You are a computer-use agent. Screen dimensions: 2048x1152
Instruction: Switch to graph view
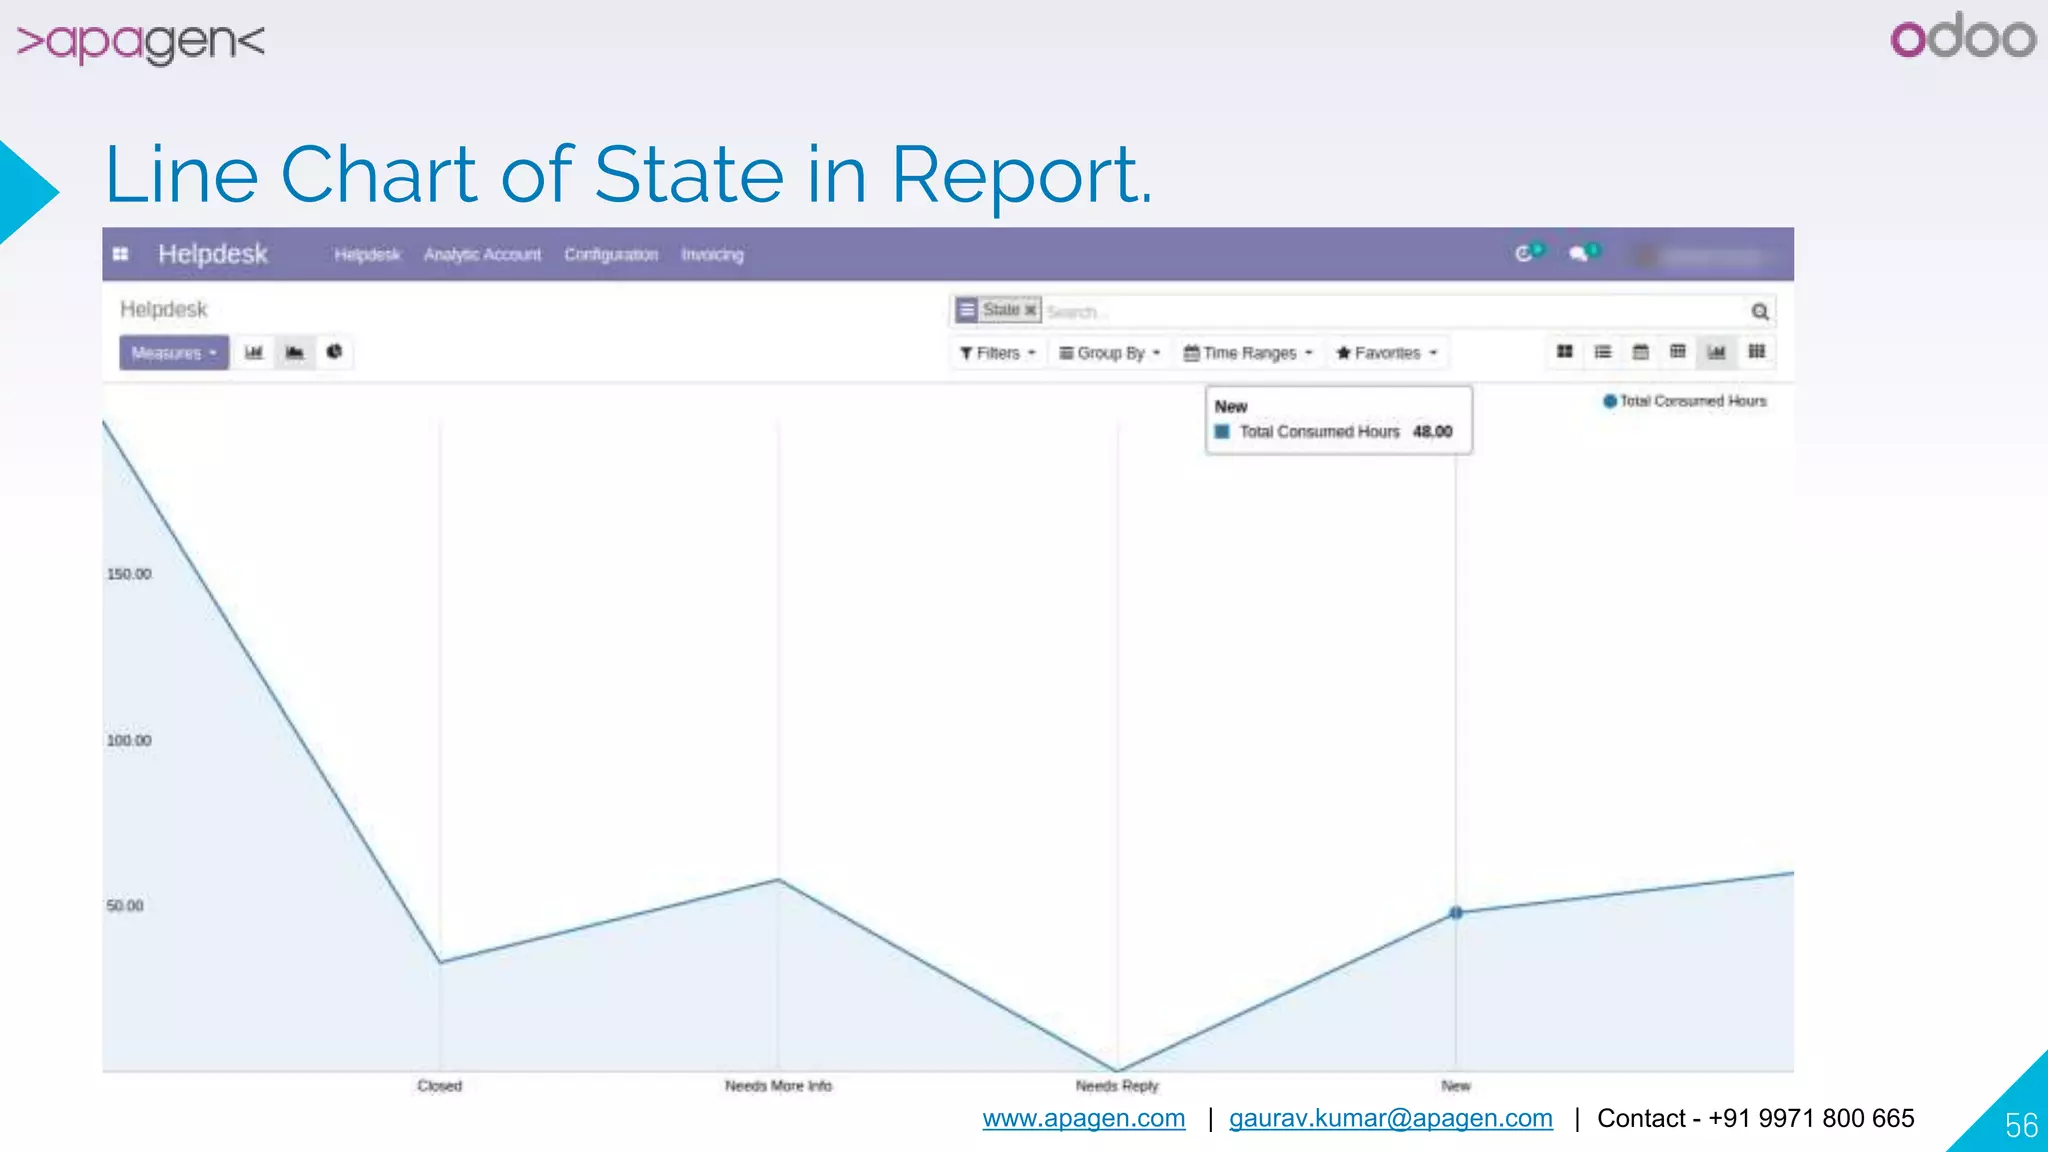click(1717, 352)
